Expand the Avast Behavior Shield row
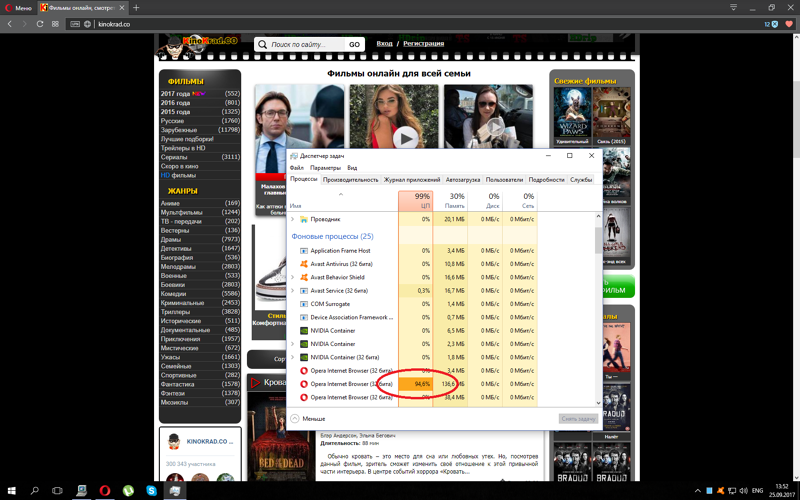This screenshot has height=500, width=800. tap(293, 278)
